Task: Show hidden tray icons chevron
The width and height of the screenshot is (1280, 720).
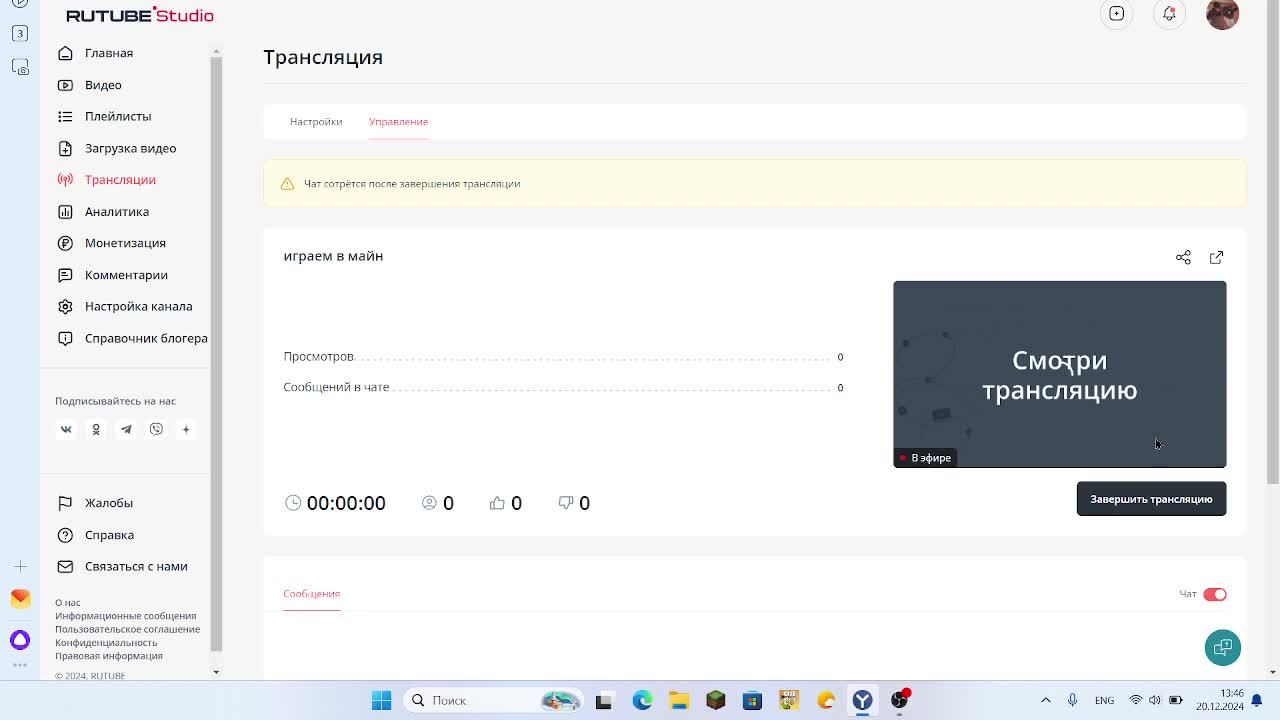Action: tap(1046, 701)
